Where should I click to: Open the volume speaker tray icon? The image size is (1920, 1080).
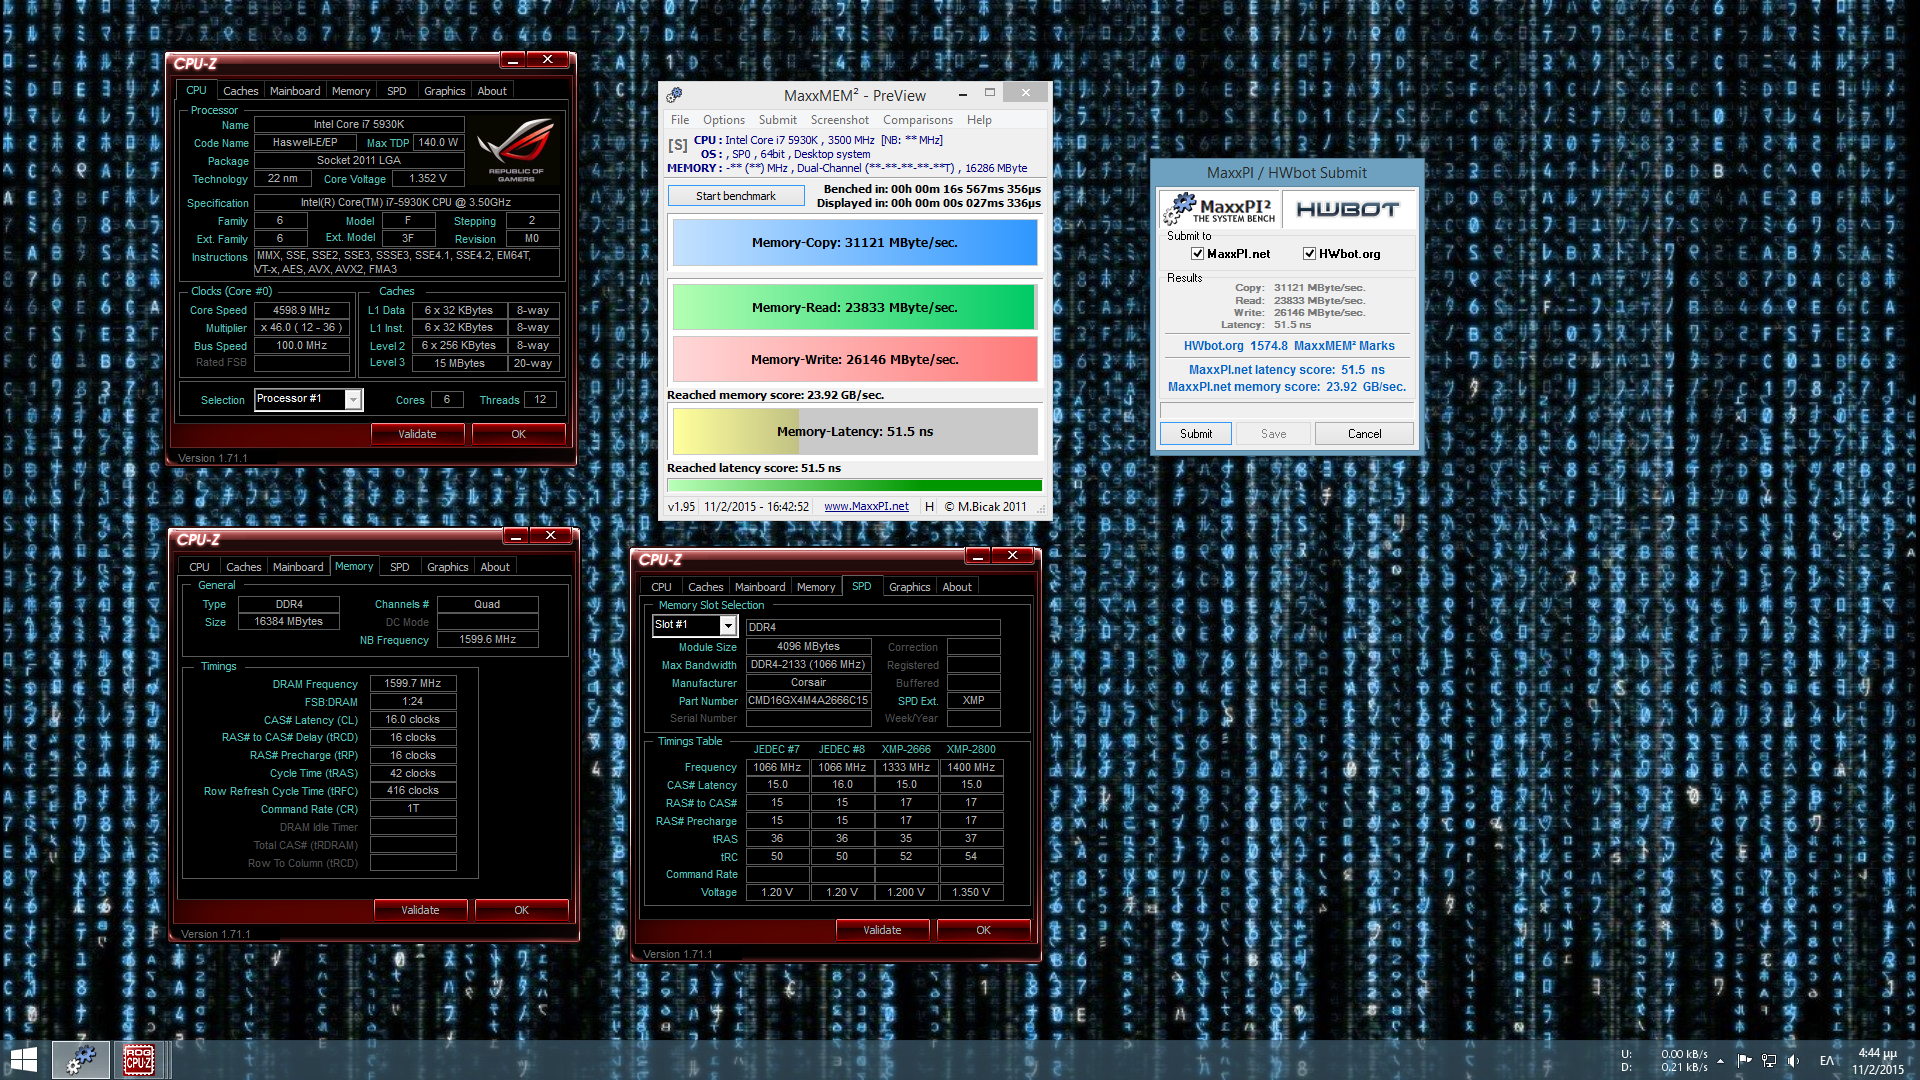(x=1794, y=1061)
